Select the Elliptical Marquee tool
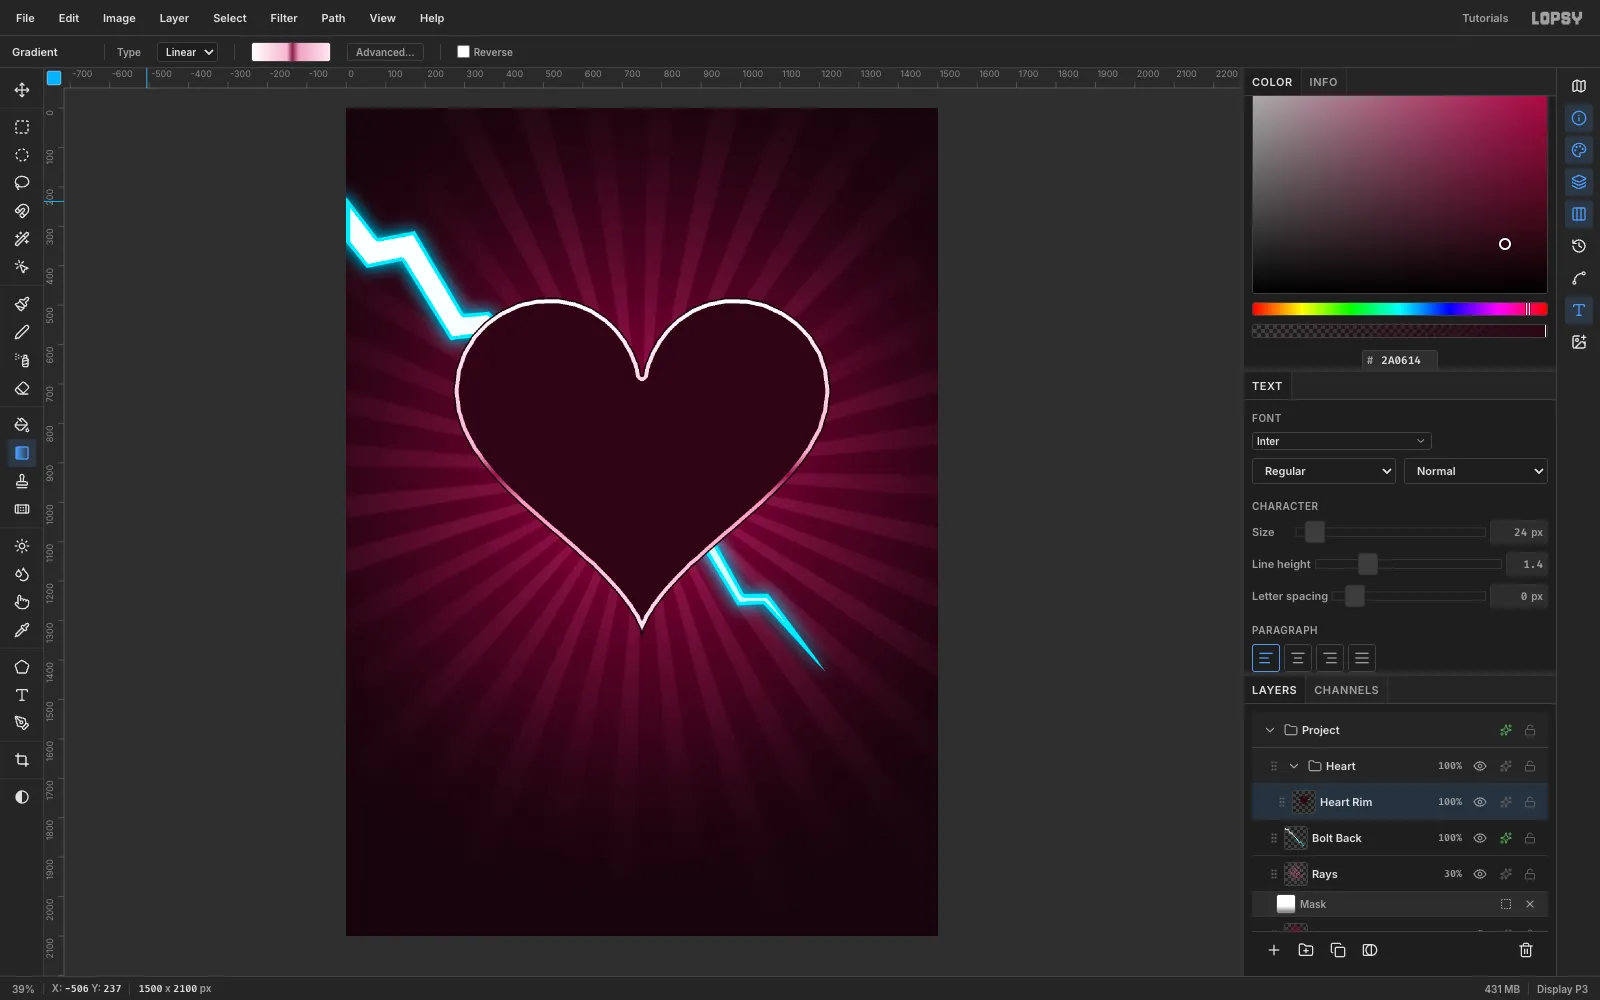Image resolution: width=1600 pixels, height=1000 pixels. click(22, 155)
